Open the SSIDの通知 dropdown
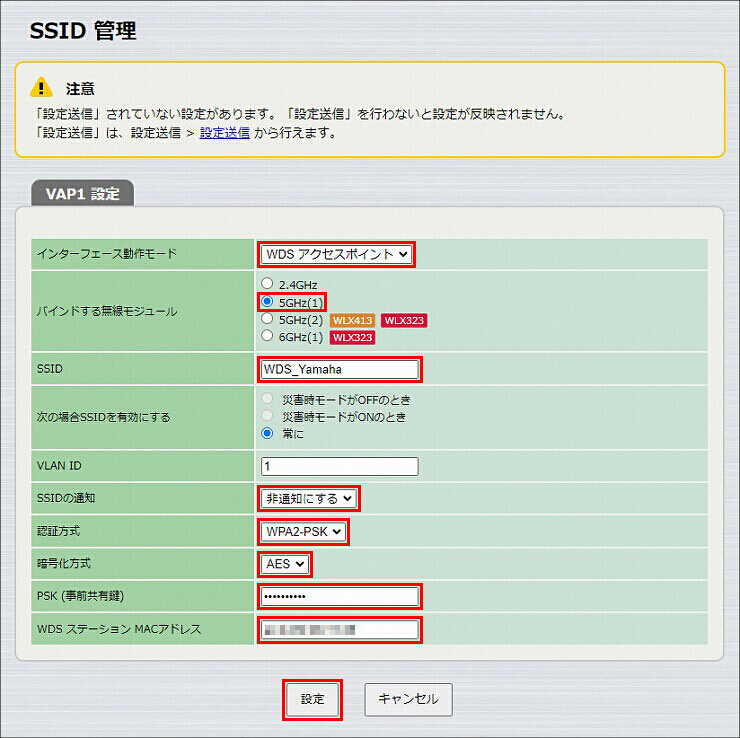 309,498
